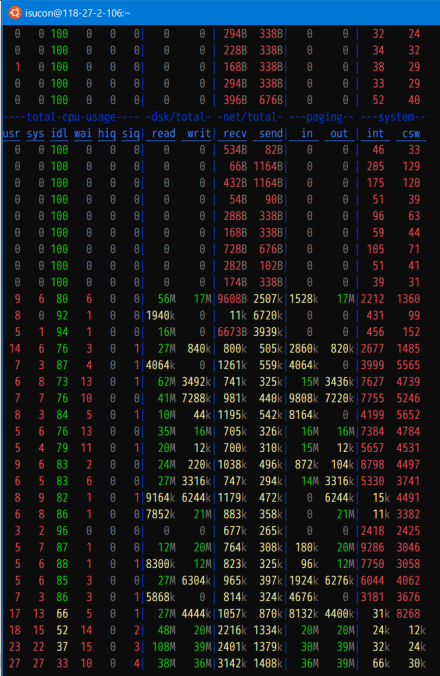Click the 4676k paging in value
Screen dimensions: 440x676
click(304, 597)
